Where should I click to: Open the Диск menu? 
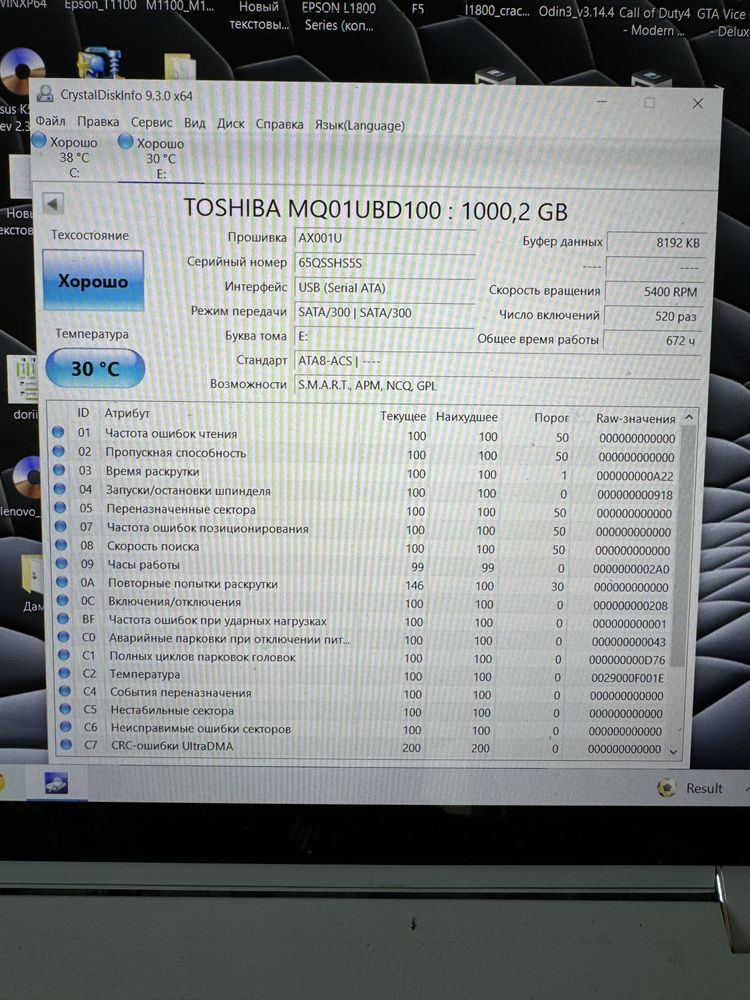point(230,123)
